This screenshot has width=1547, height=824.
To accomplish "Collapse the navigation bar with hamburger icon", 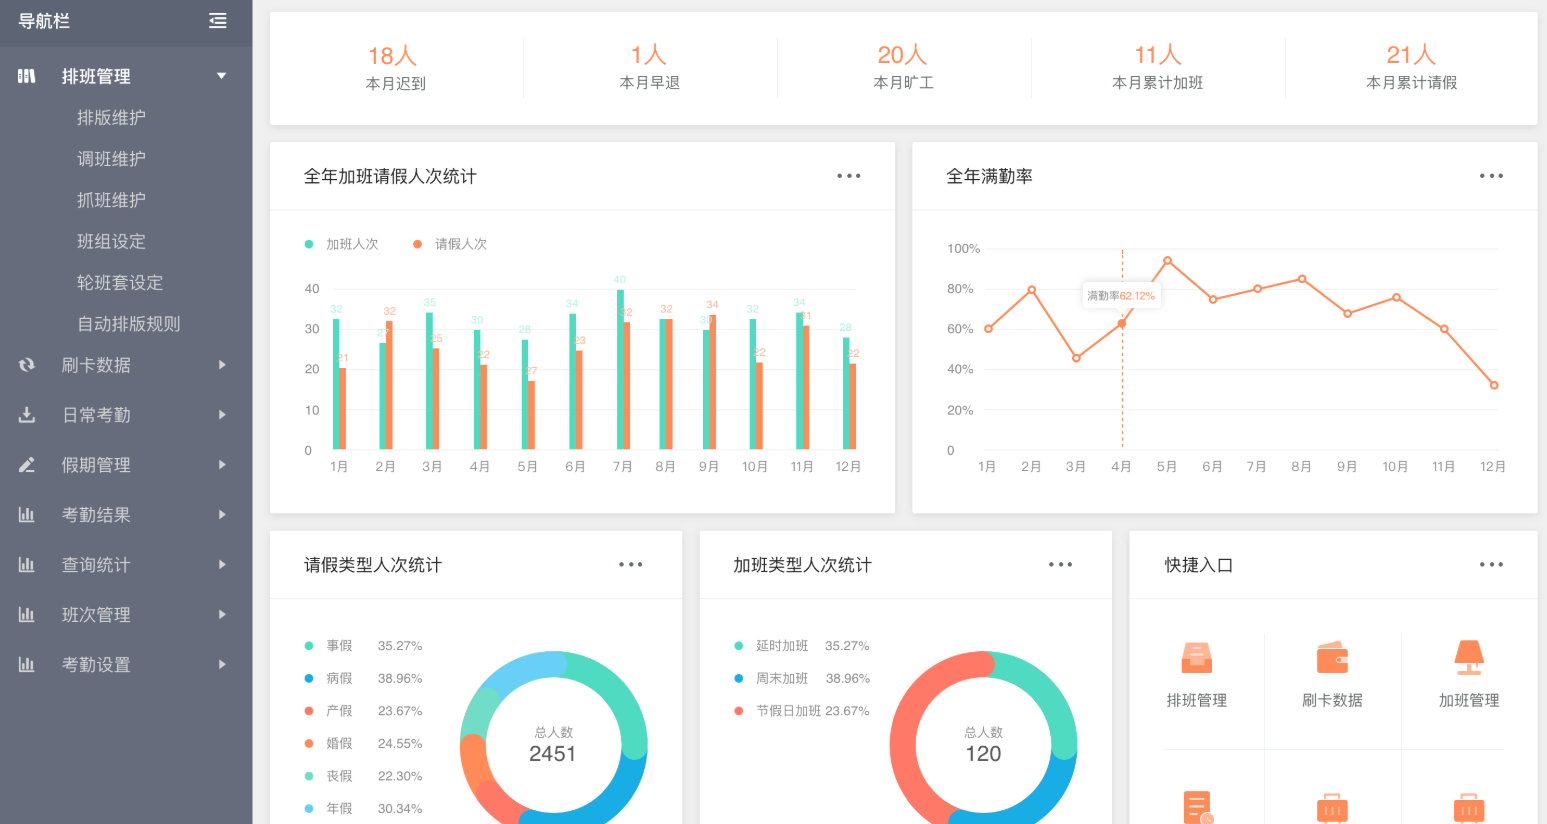I will coord(217,21).
